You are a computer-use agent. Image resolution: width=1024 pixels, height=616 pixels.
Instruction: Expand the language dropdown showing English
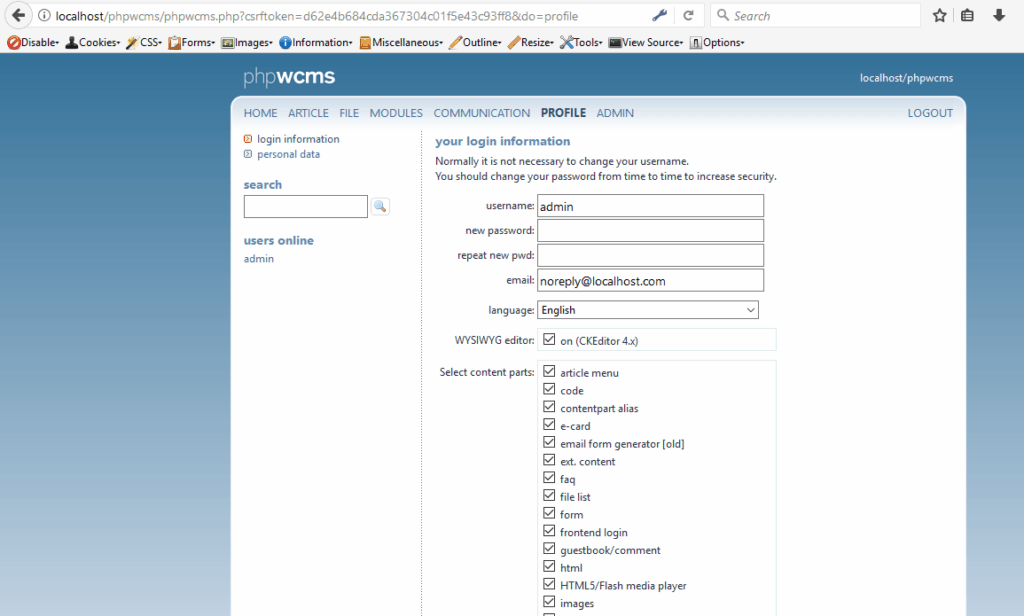point(648,310)
